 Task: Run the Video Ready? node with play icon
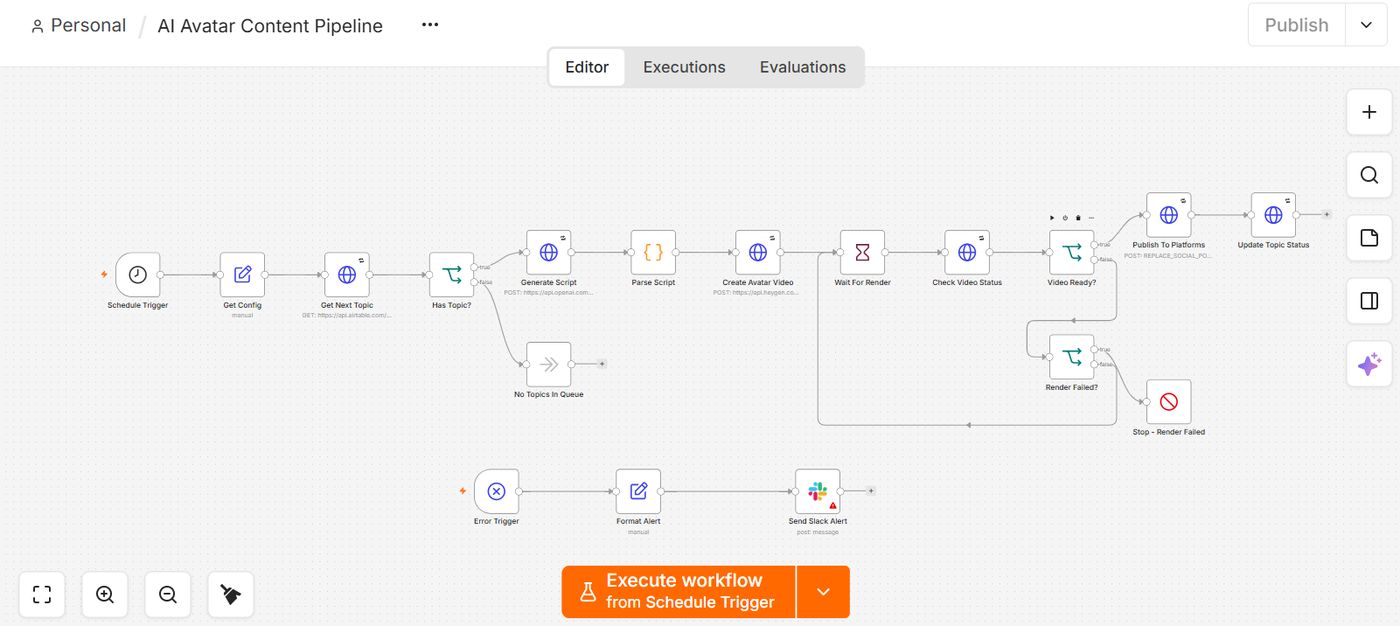[1052, 218]
